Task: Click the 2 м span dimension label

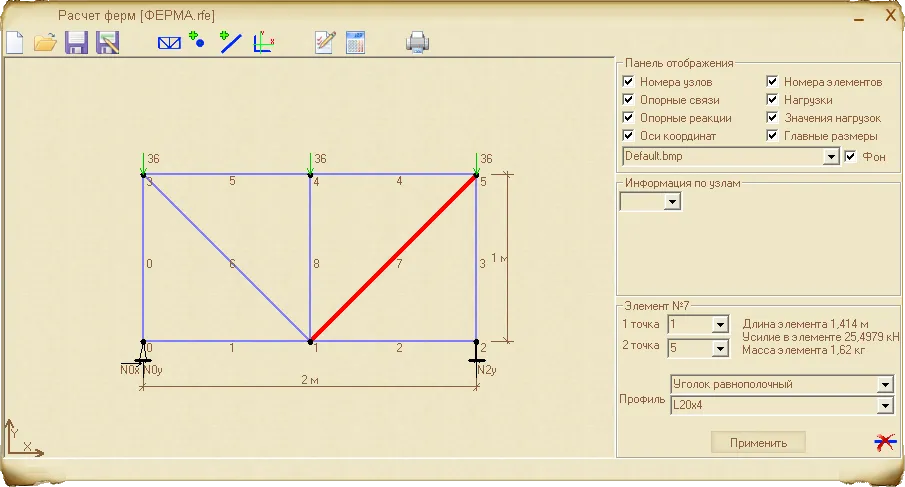Action: [309, 380]
